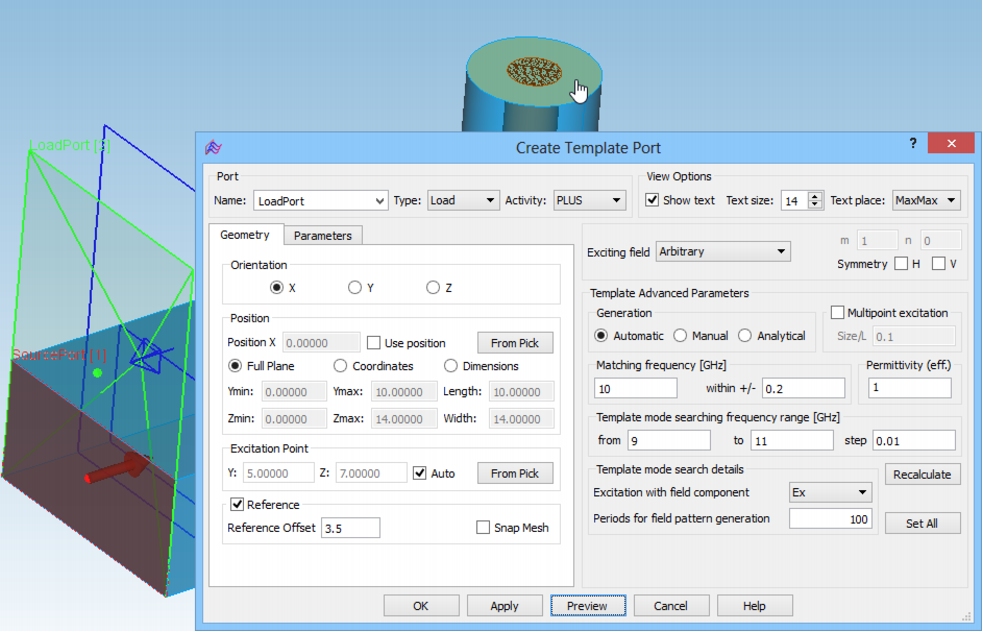Open the Text place dropdown
Viewport: 983px width, 632px height.
point(926,200)
